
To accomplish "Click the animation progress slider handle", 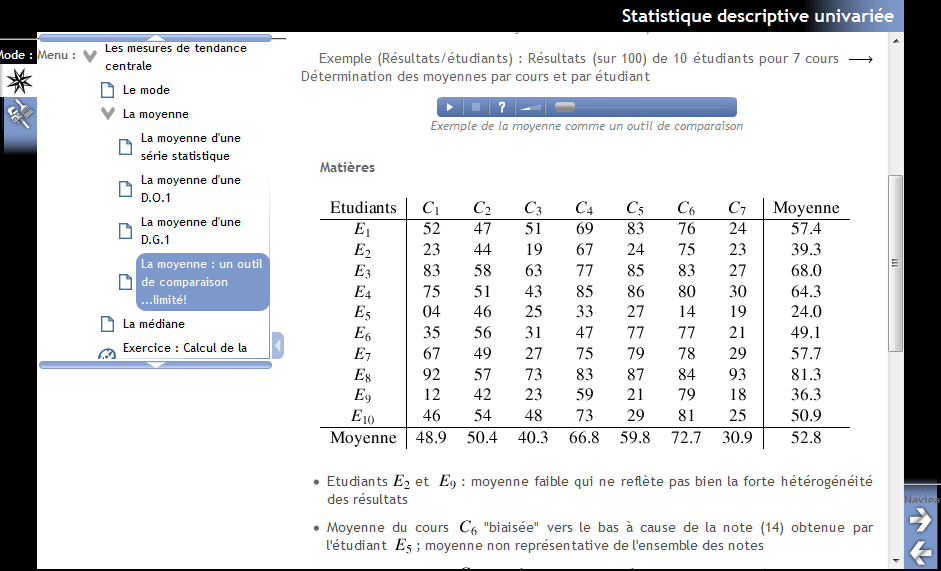I will coord(565,107).
